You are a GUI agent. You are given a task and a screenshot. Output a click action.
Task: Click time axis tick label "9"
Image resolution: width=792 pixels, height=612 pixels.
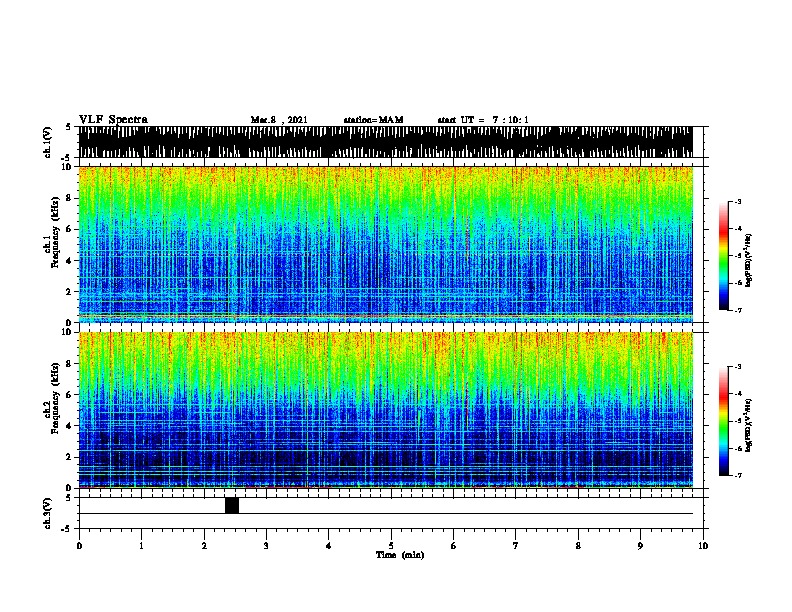coord(640,546)
